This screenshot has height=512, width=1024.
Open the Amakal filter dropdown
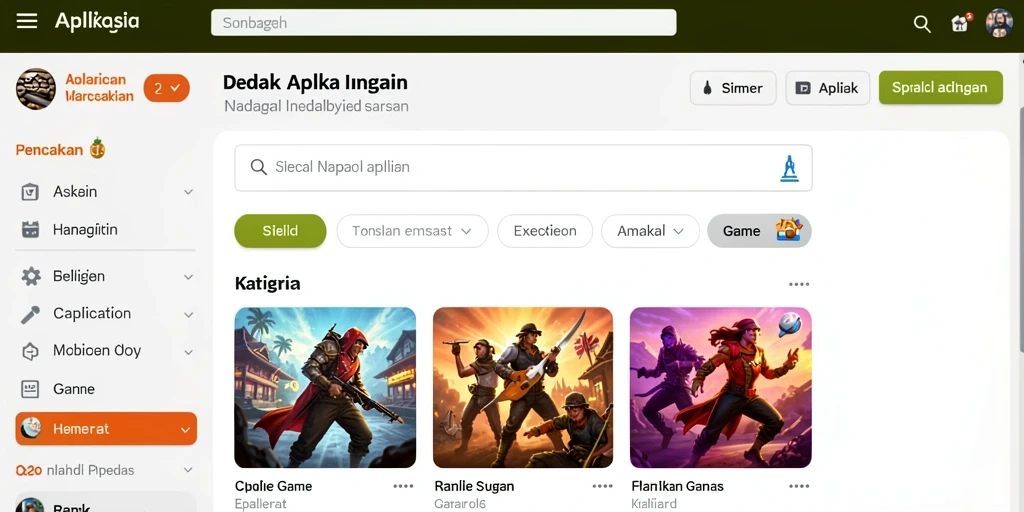[650, 231]
